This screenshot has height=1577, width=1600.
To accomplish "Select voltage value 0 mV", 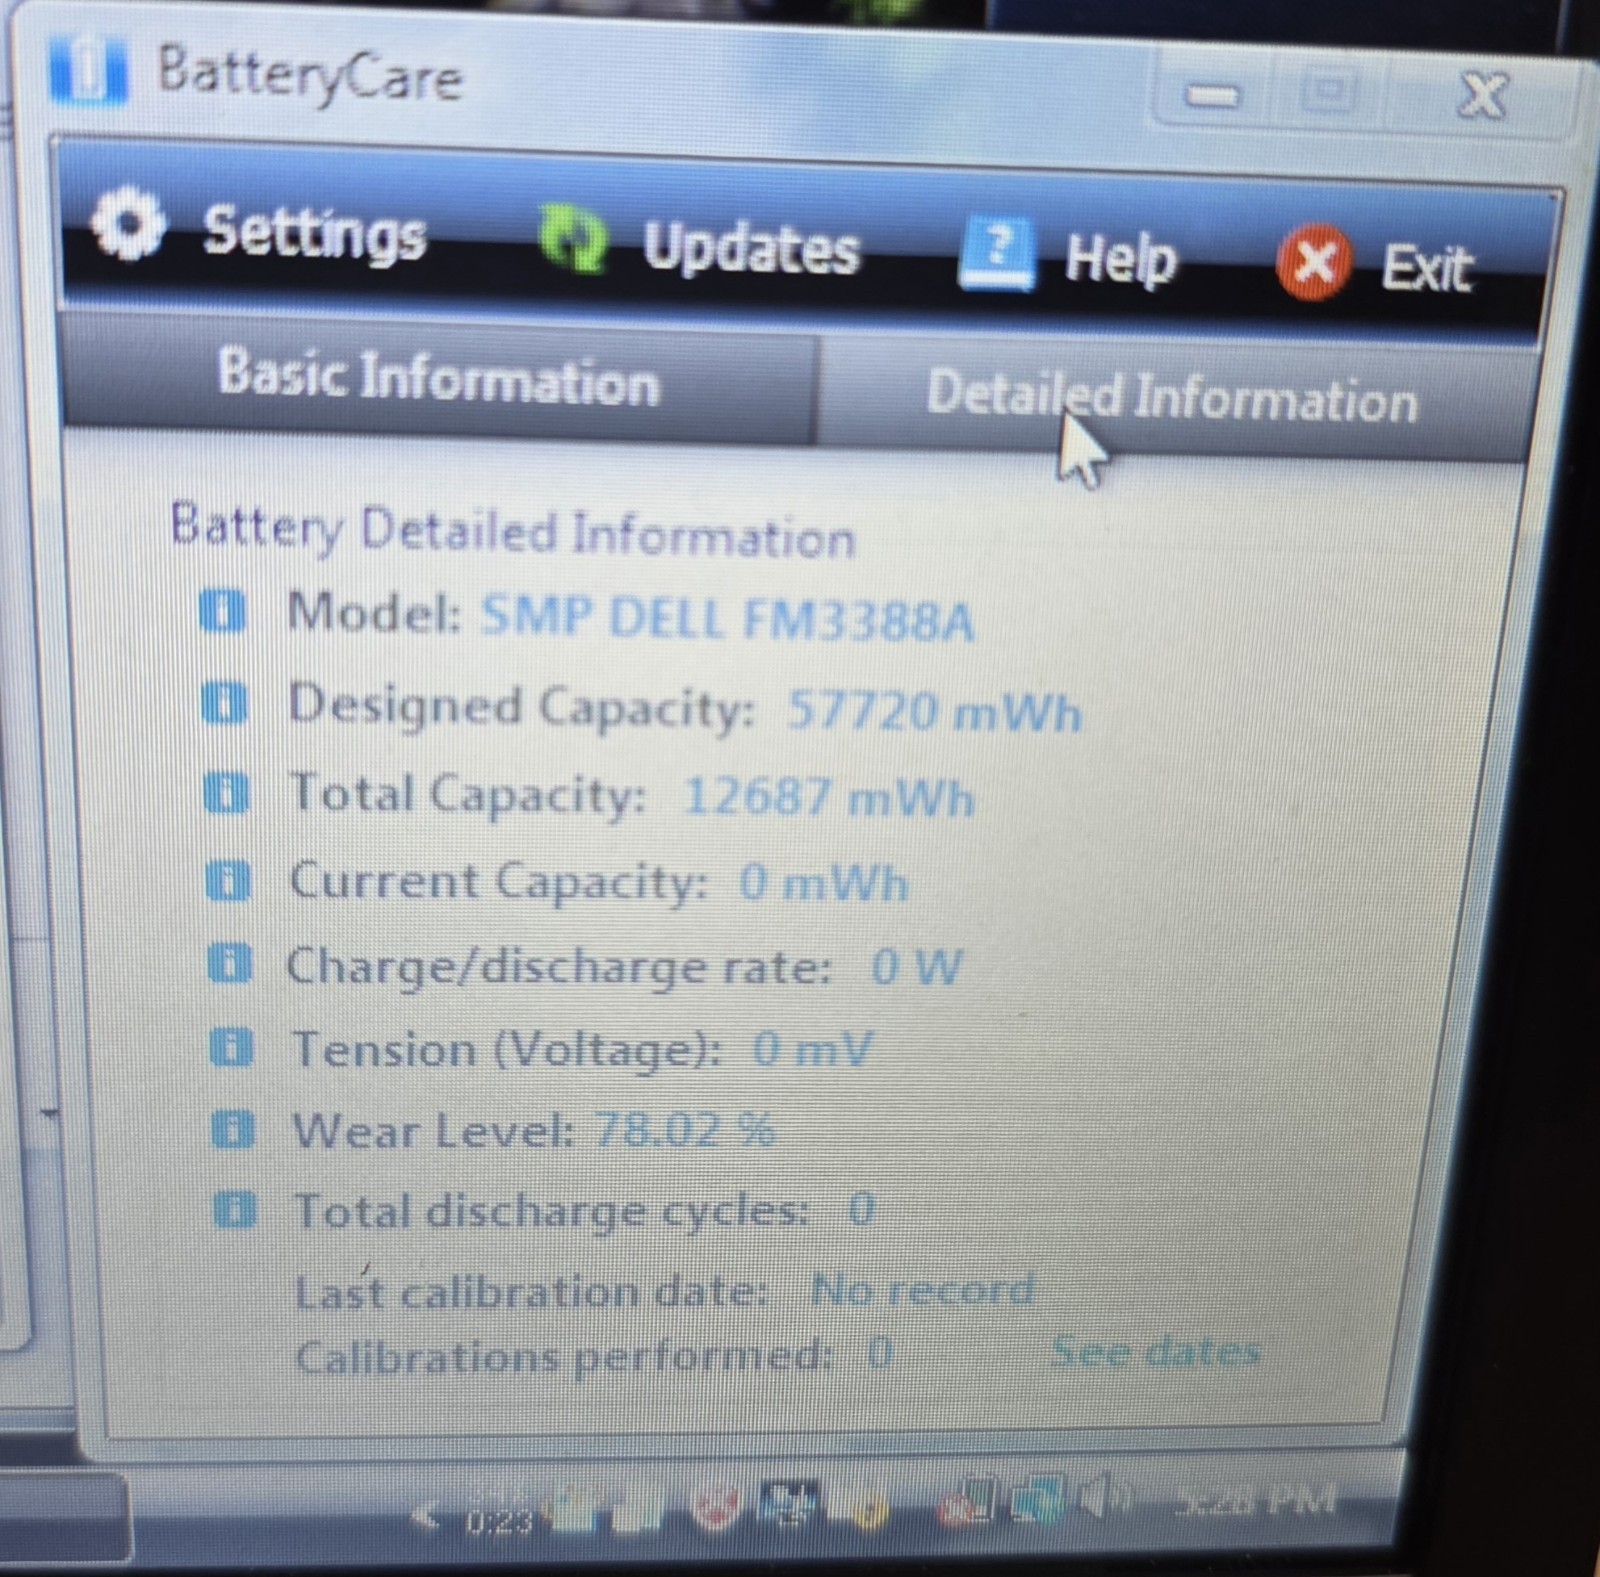I will pyautogui.click(x=813, y=1050).
